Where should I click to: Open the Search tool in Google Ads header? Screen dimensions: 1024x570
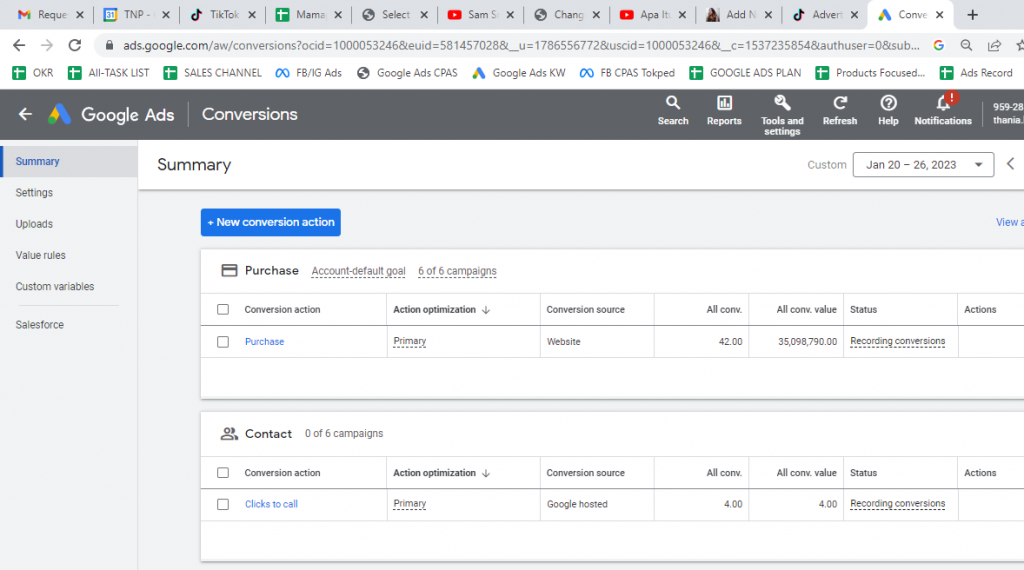[x=673, y=110]
